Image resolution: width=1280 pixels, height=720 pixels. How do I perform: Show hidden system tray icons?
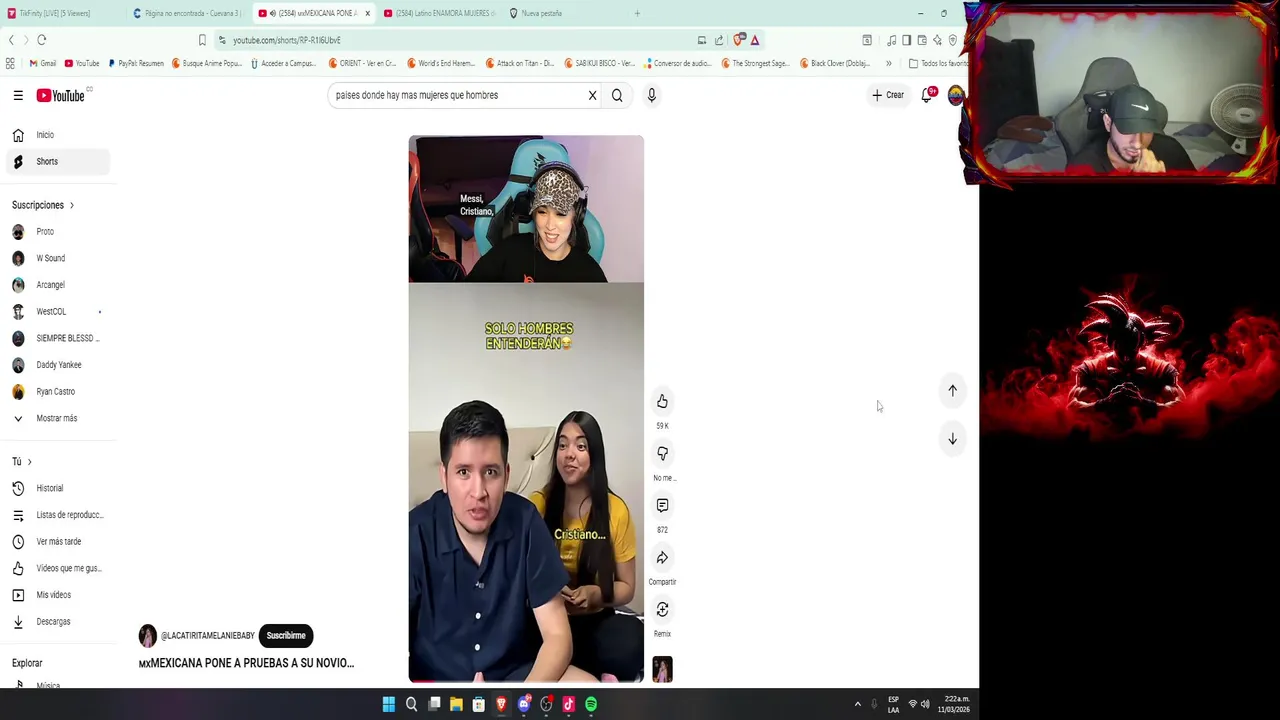click(x=857, y=704)
